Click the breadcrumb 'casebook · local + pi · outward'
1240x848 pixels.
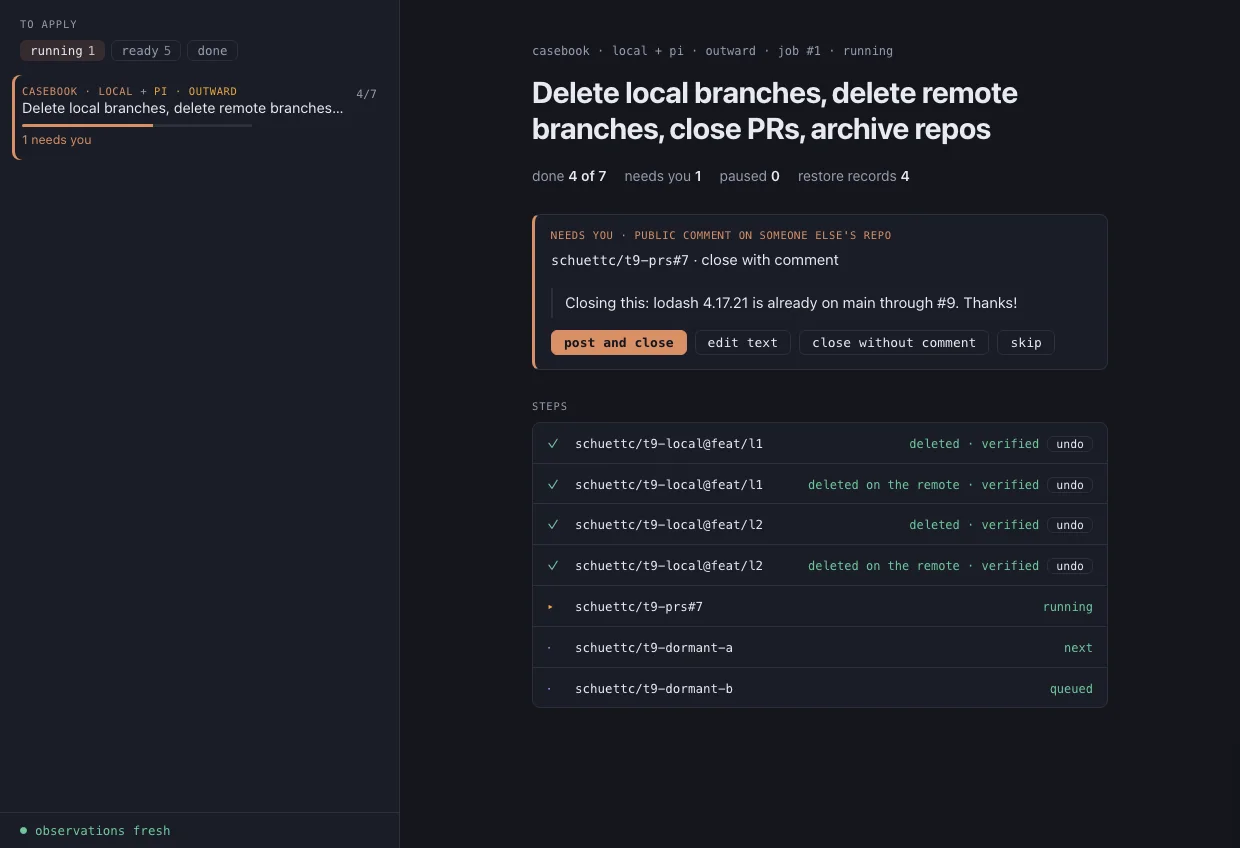point(644,51)
